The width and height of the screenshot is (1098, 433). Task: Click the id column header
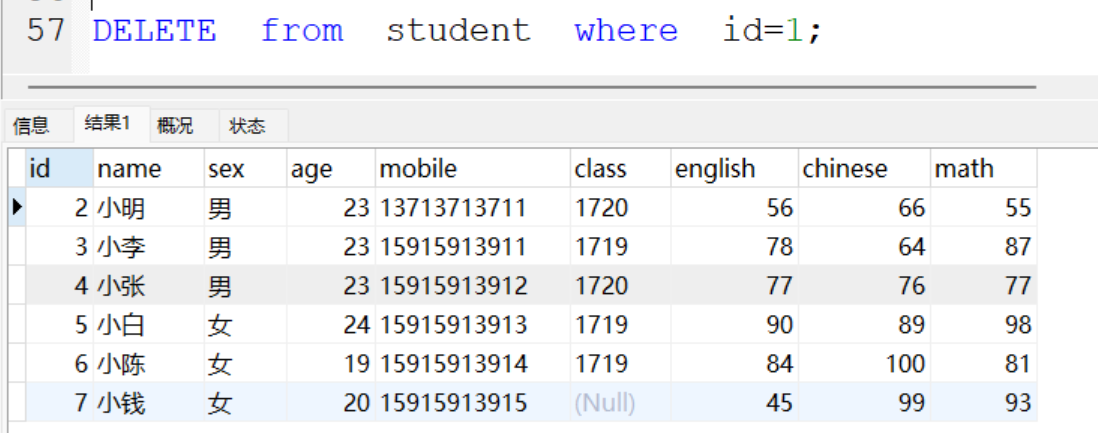pyautogui.click(x=58, y=169)
